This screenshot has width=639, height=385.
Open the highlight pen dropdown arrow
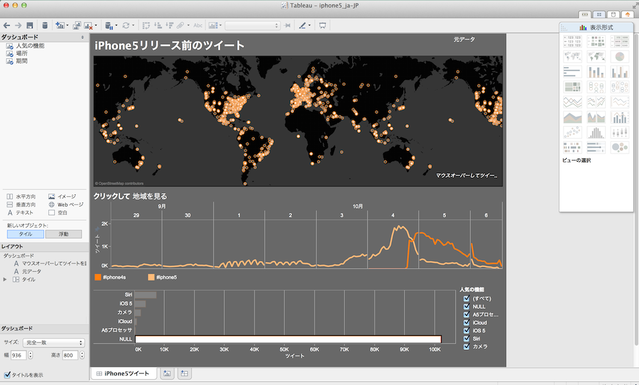(310, 26)
